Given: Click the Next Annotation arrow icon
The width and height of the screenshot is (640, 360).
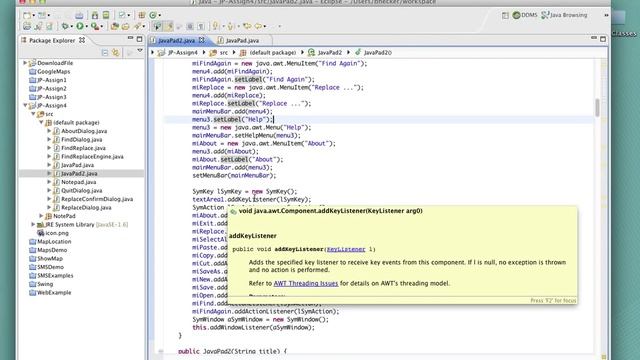Looking at the screenshot, I should point(216,27).
